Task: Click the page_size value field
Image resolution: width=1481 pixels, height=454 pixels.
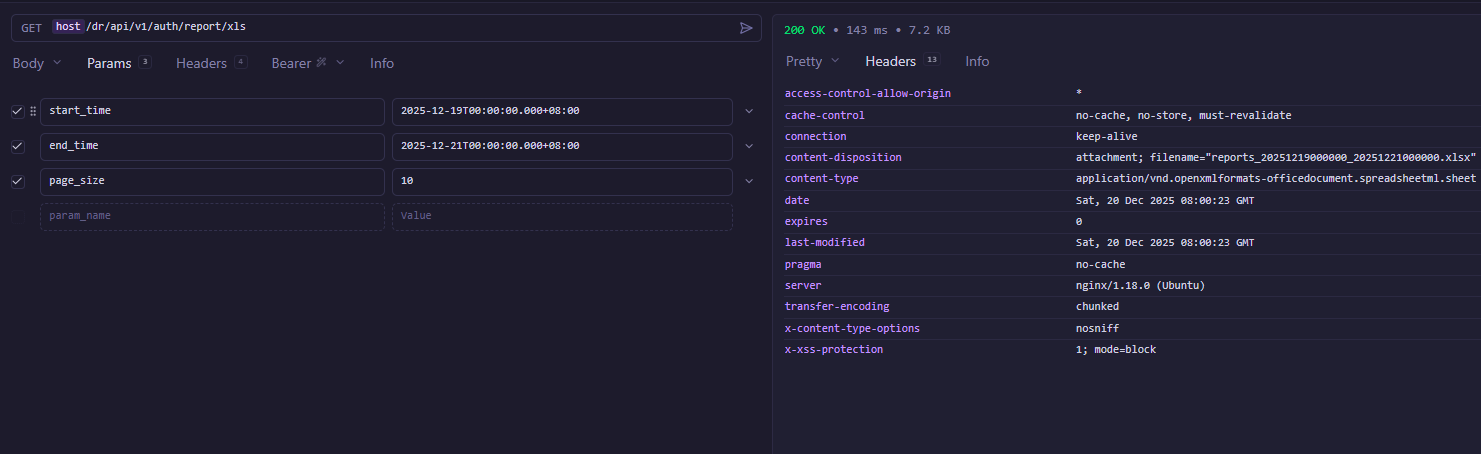Action: pos(561,182)
